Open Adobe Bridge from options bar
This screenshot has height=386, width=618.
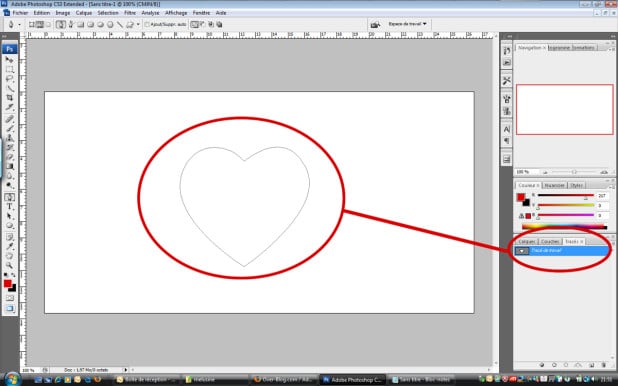[x=375, y=24]
